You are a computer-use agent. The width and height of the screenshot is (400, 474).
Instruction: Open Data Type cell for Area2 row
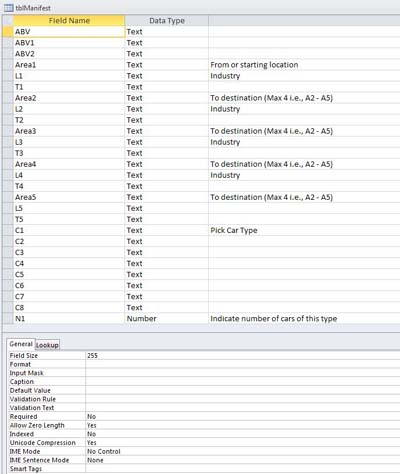pos(167,98)
